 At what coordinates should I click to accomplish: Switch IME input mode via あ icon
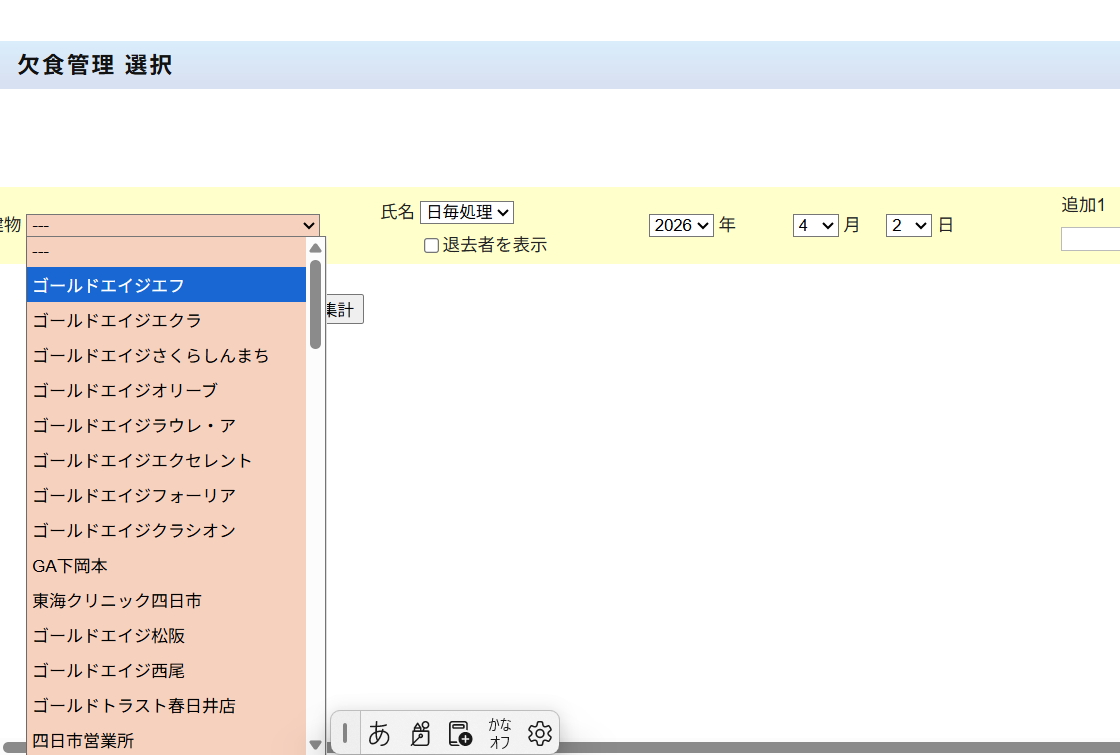(379, 733)
